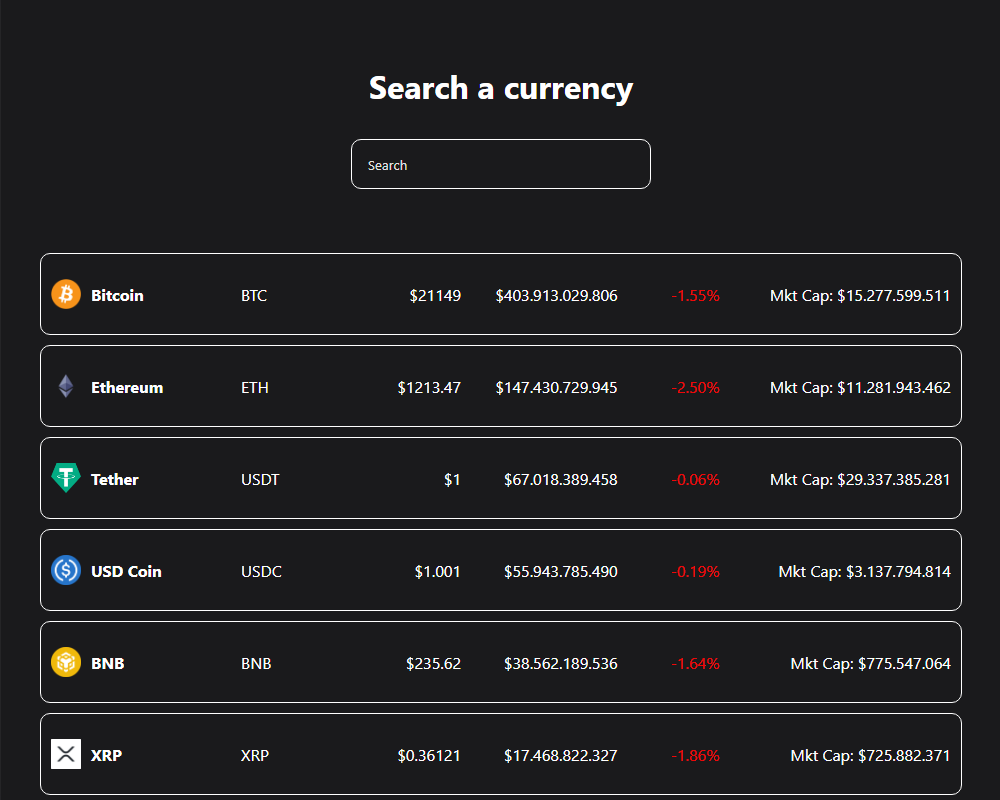Click the BTC ticker symbol

click(x=254, y=295)
